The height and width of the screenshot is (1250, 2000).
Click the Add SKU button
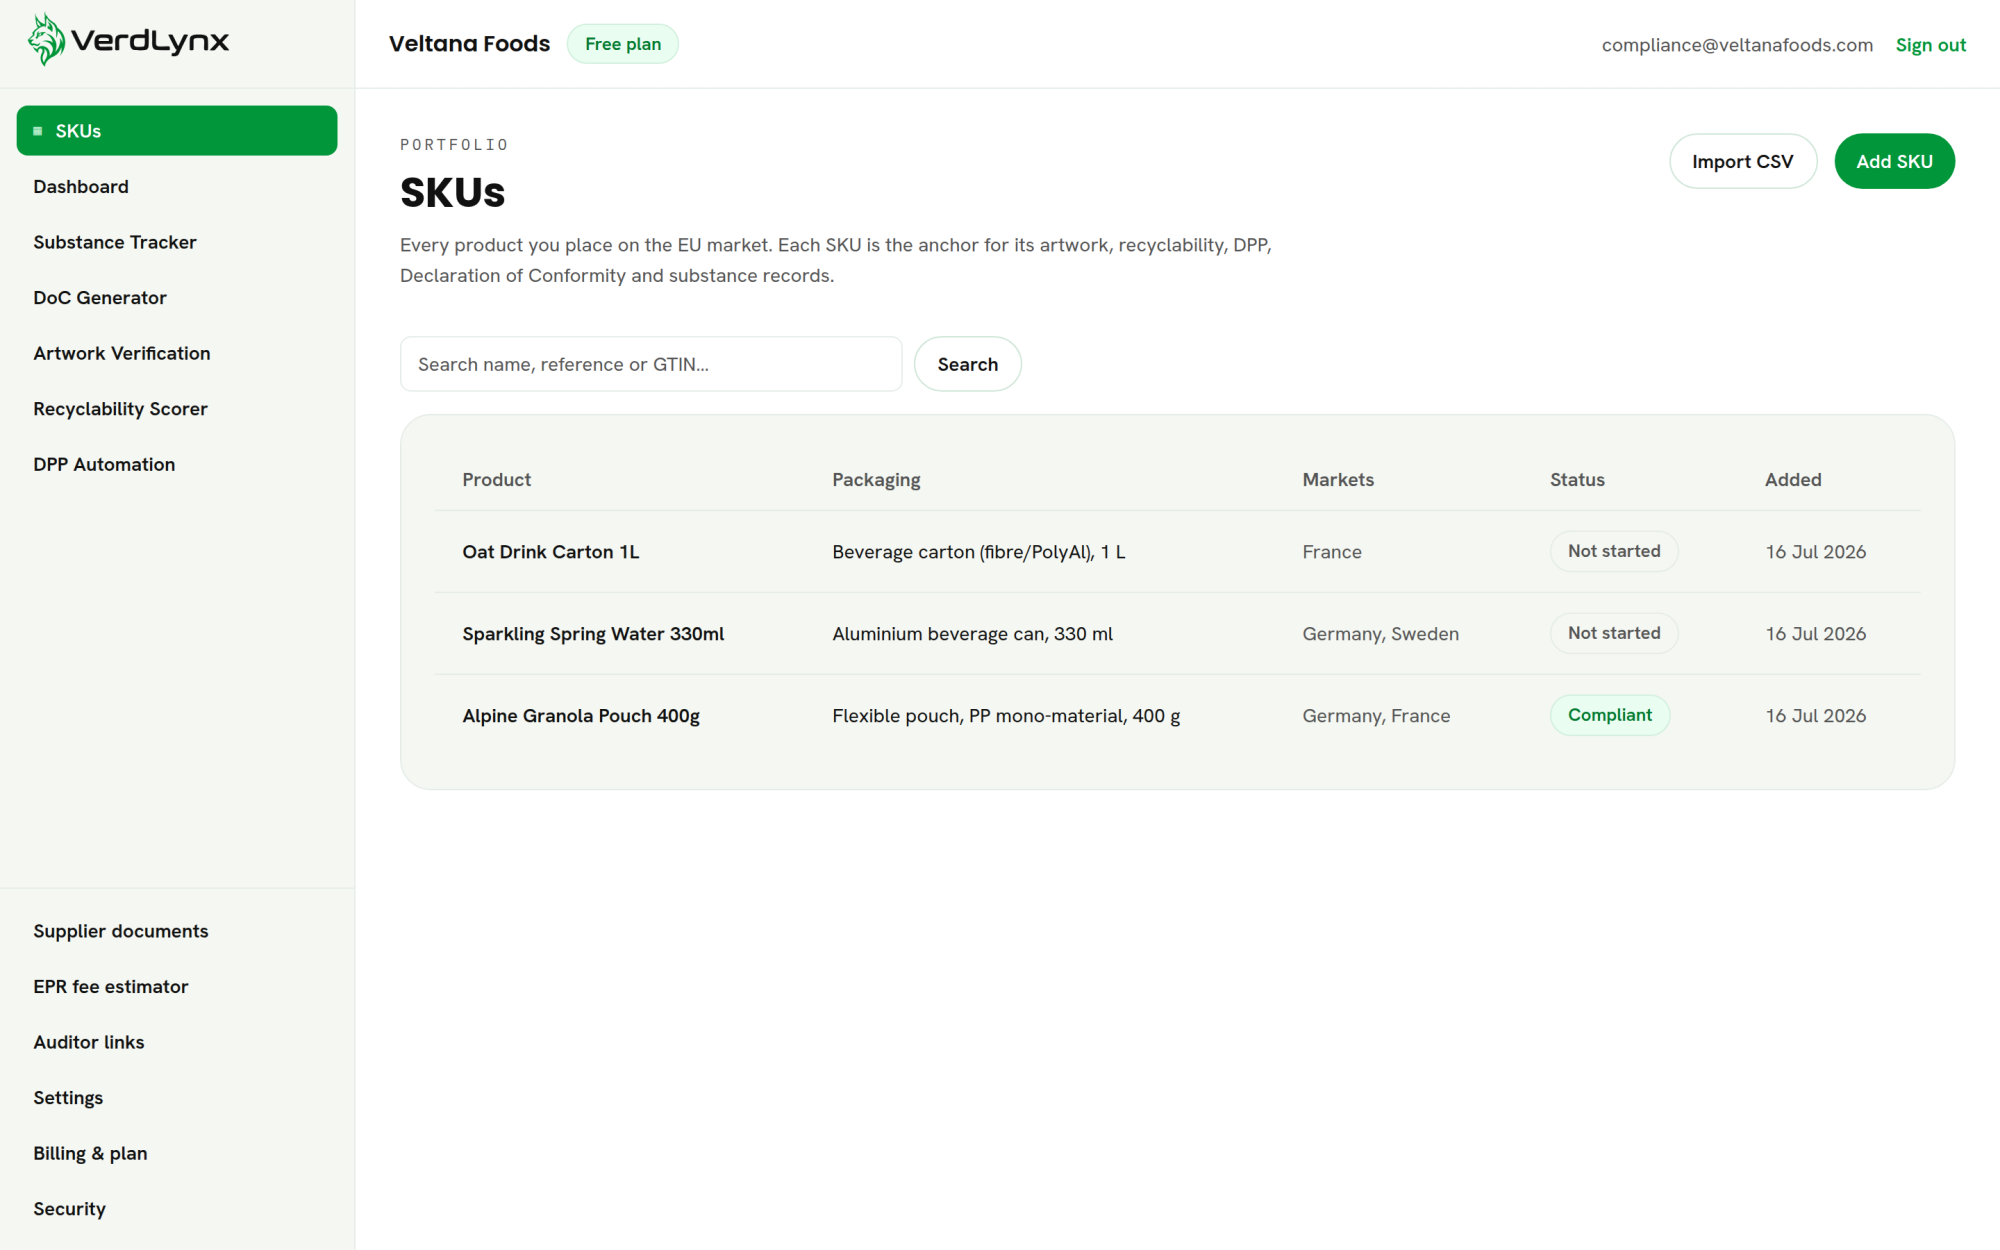coord(1894,161)
